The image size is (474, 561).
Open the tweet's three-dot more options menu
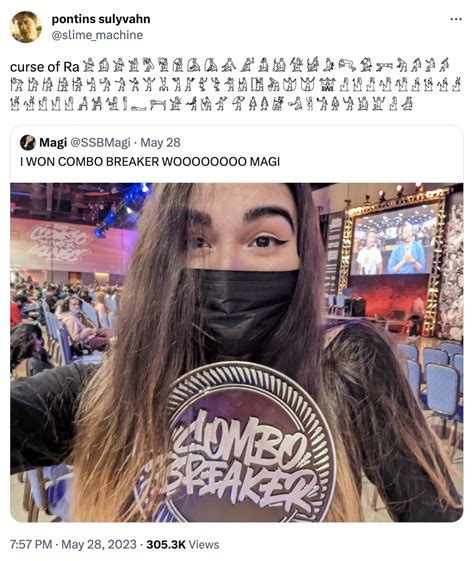pyautogui.click(x=456, y=19)
